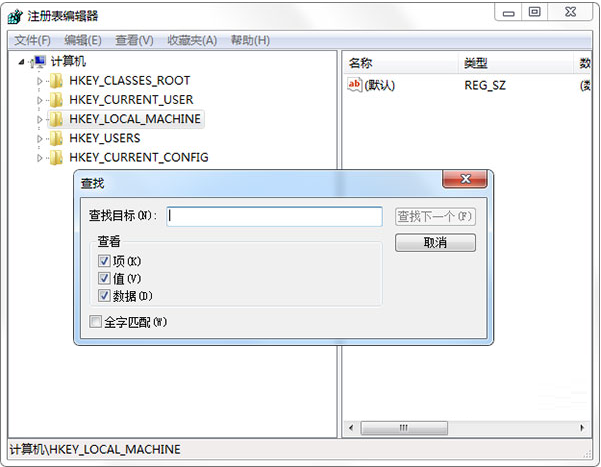
Task: Expand the HKEY_CLASSES_ROOT tree node
Action: [x=41, y=81]
